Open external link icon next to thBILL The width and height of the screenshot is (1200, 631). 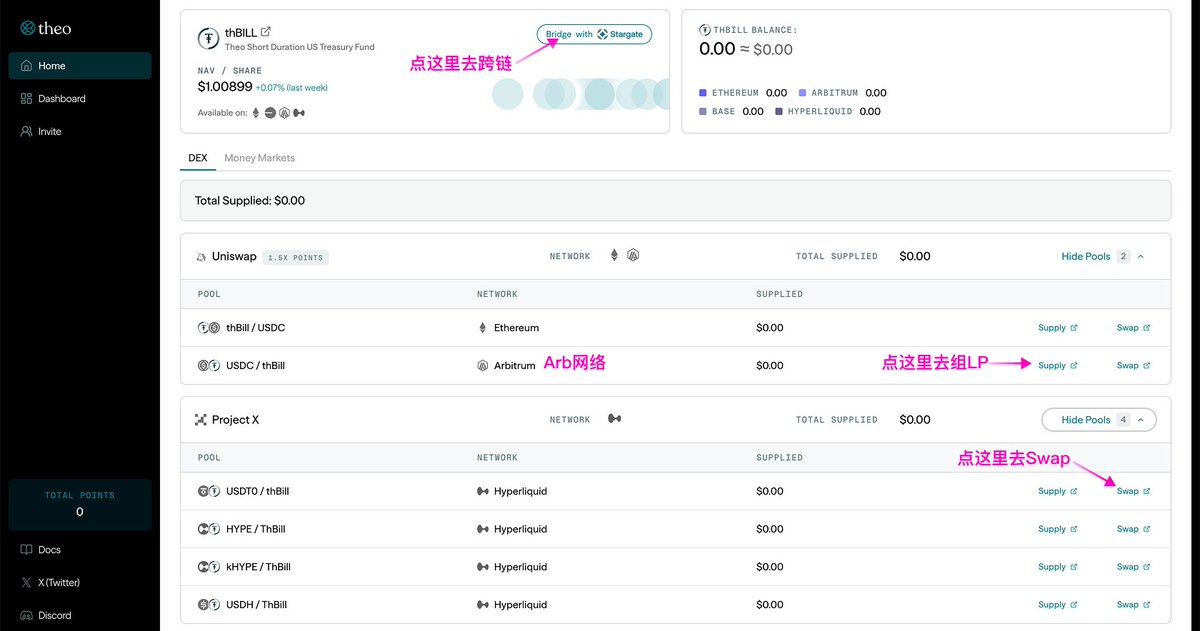(266, 32)
